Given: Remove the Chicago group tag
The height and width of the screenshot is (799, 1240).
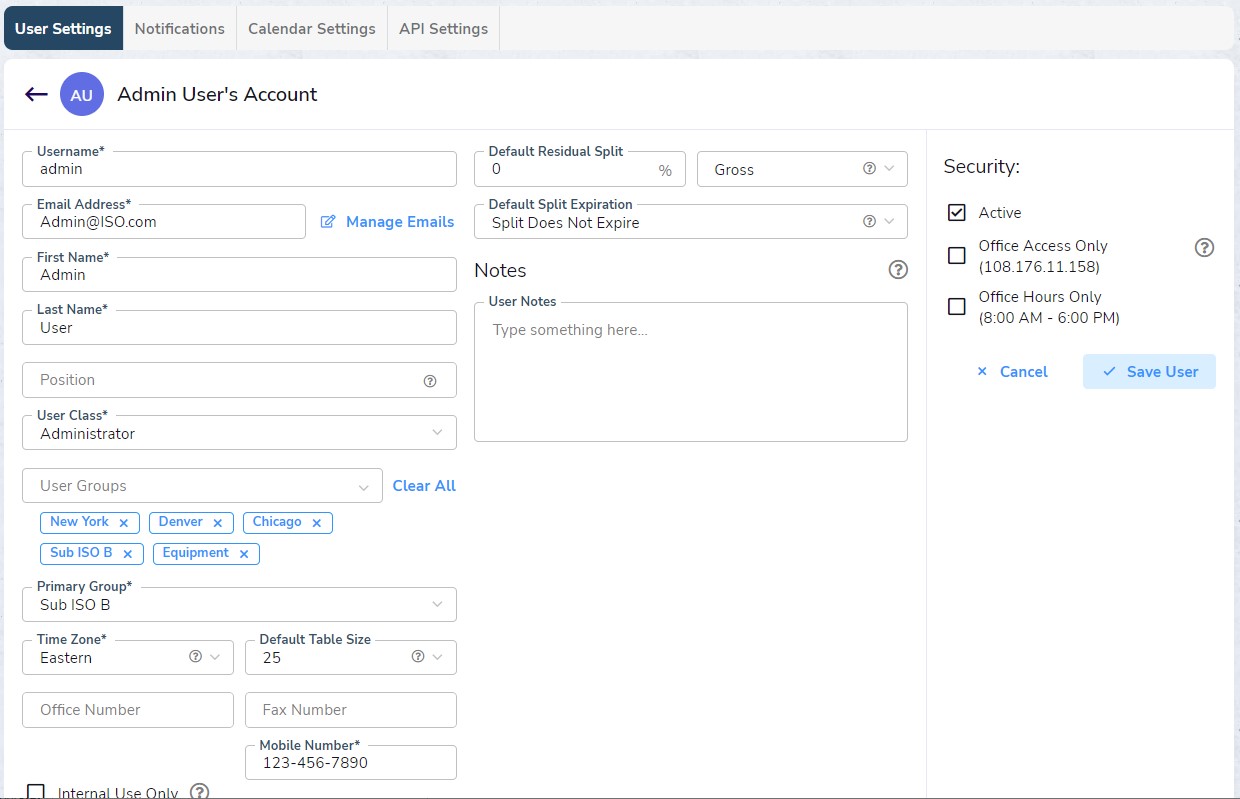Looking at the screenshot, I should pos(316,523).
